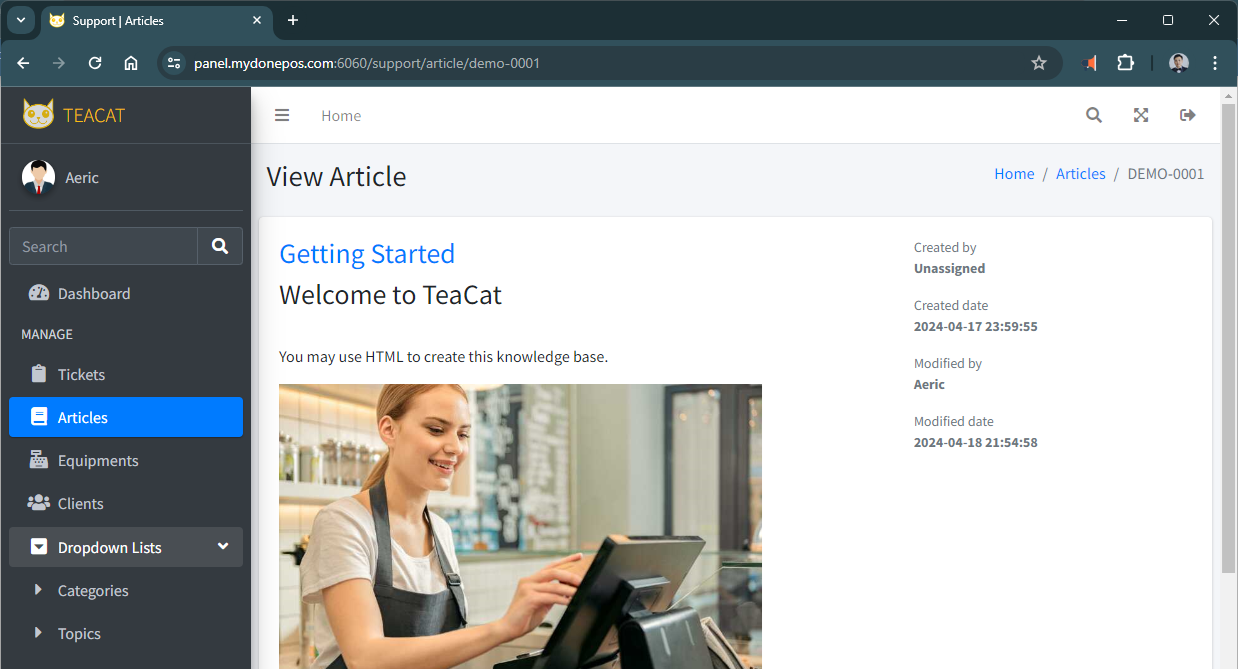Click Aeric's user avatar in sidebar
The width and height of the screenshot is (1238, 669).
pos(38,177)
